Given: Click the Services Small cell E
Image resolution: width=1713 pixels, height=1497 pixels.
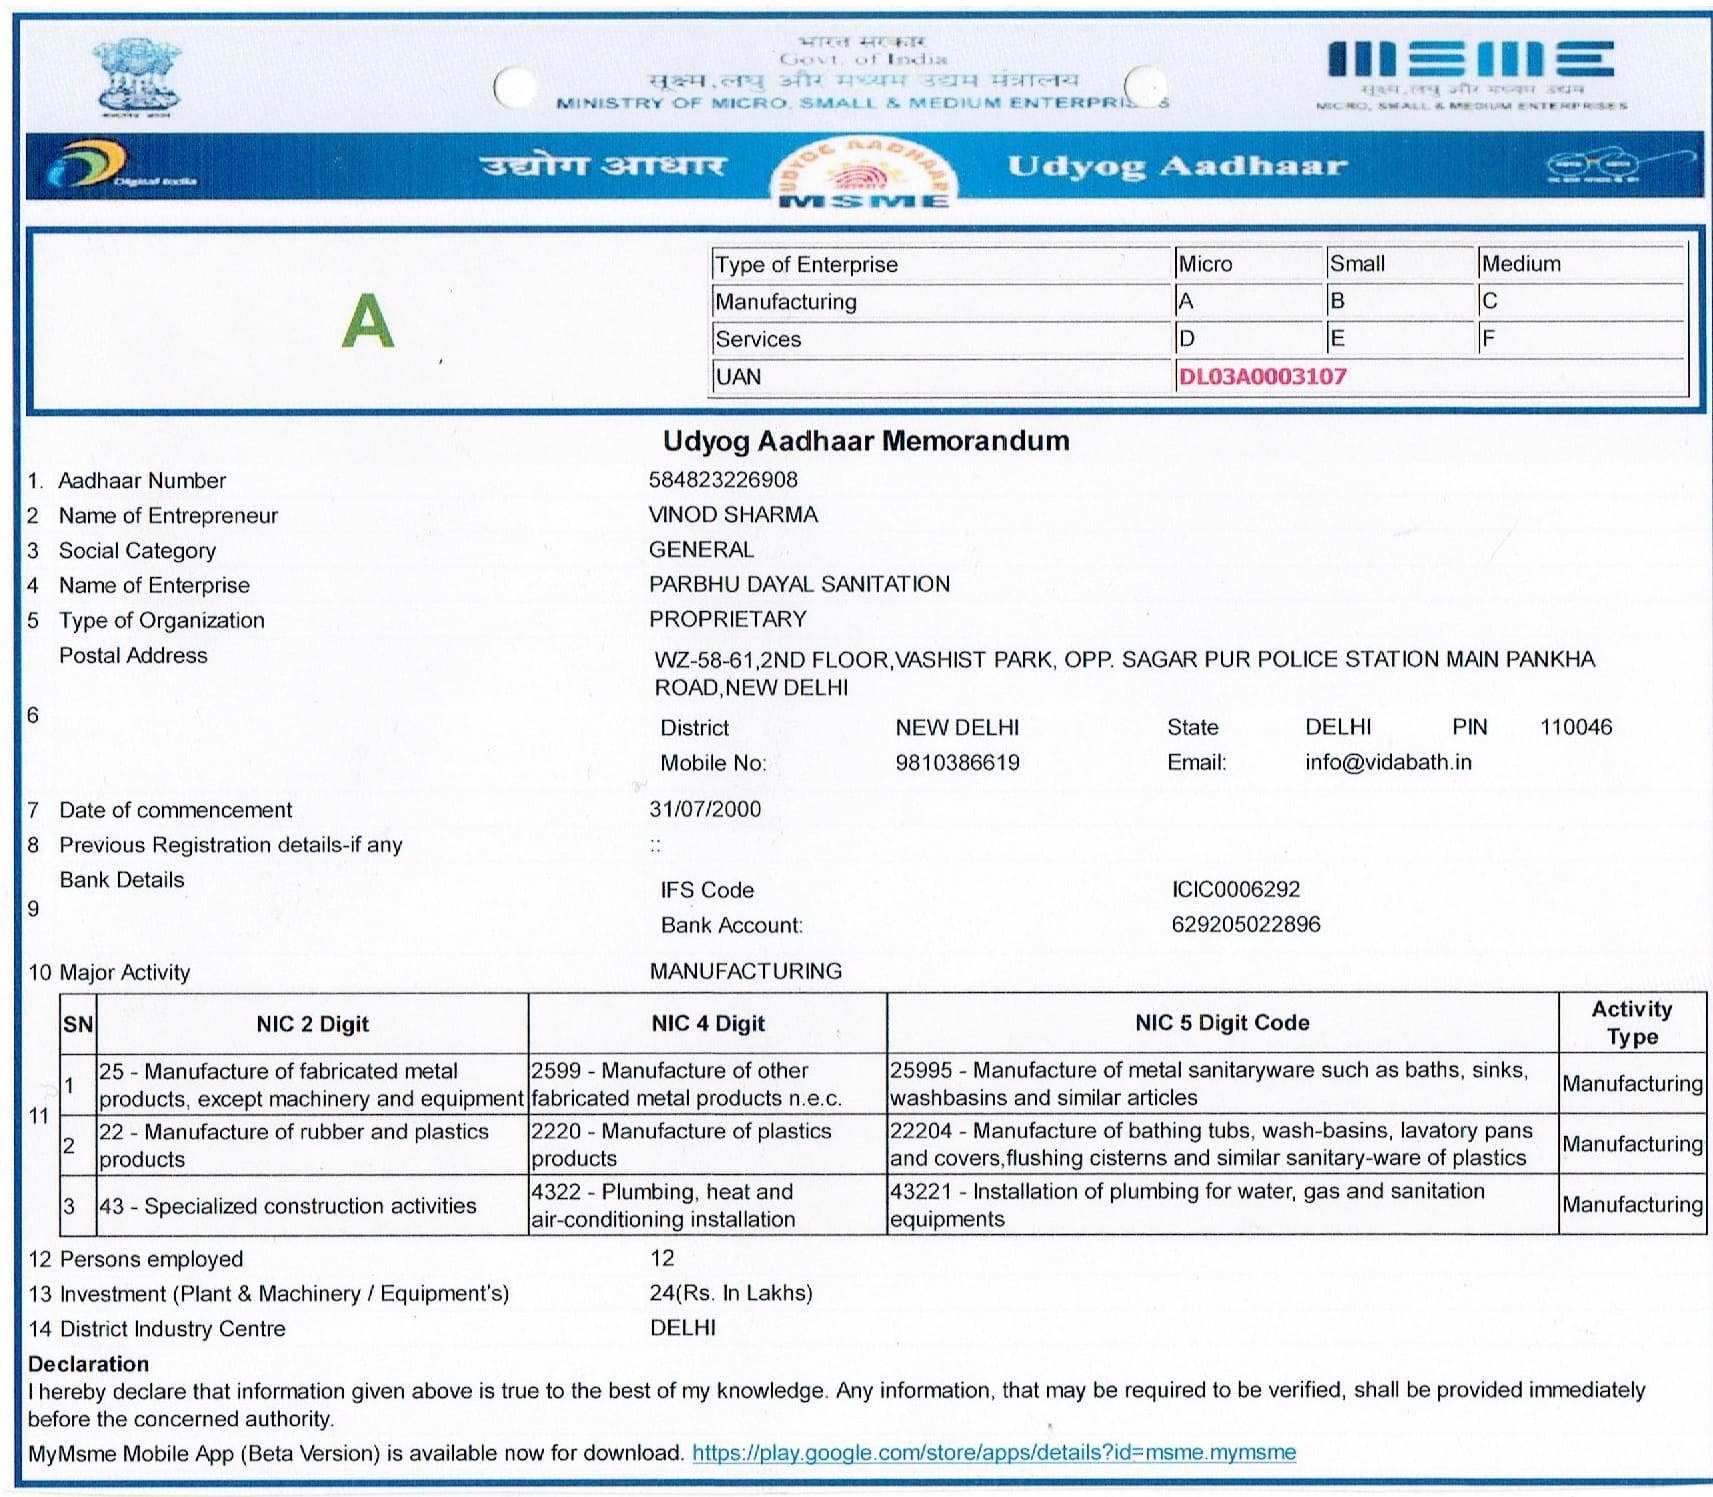Looking at the screenshot, I should click(x=1337, y=339).
